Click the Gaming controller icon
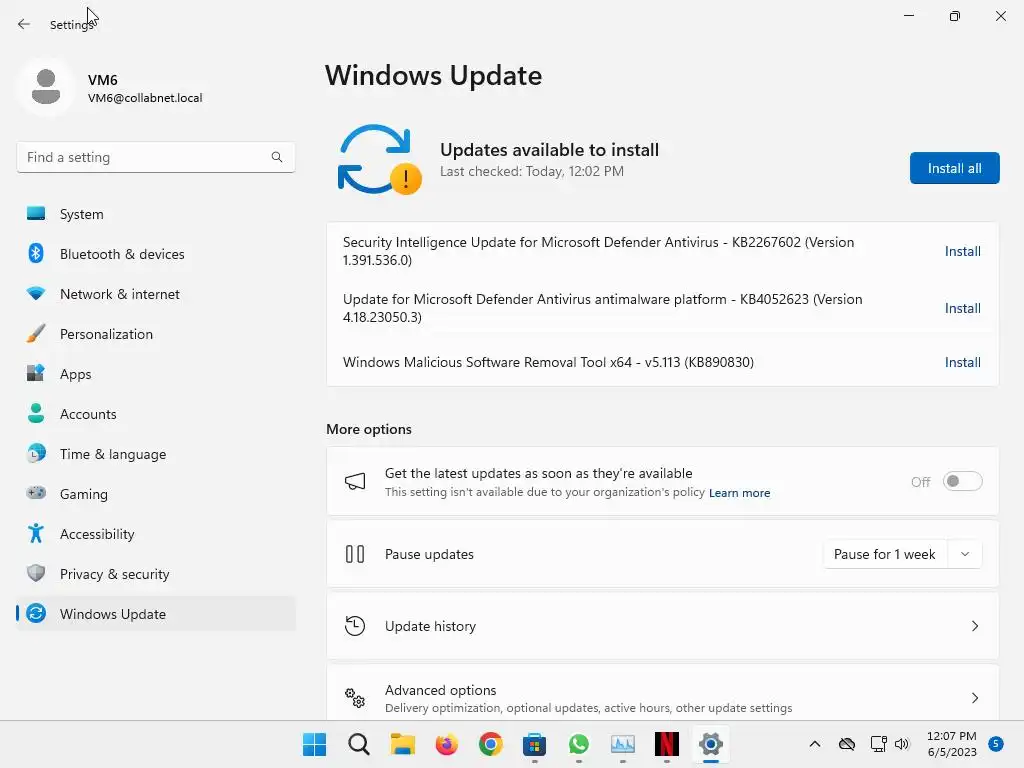The image size is (1024, 768). 36,493
